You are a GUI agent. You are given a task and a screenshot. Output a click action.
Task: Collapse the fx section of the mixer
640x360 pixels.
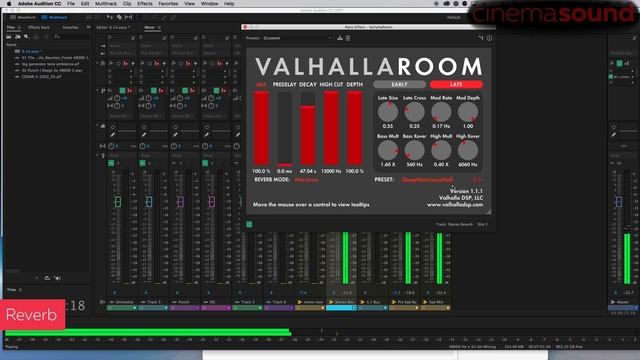[x=98, y=64]
